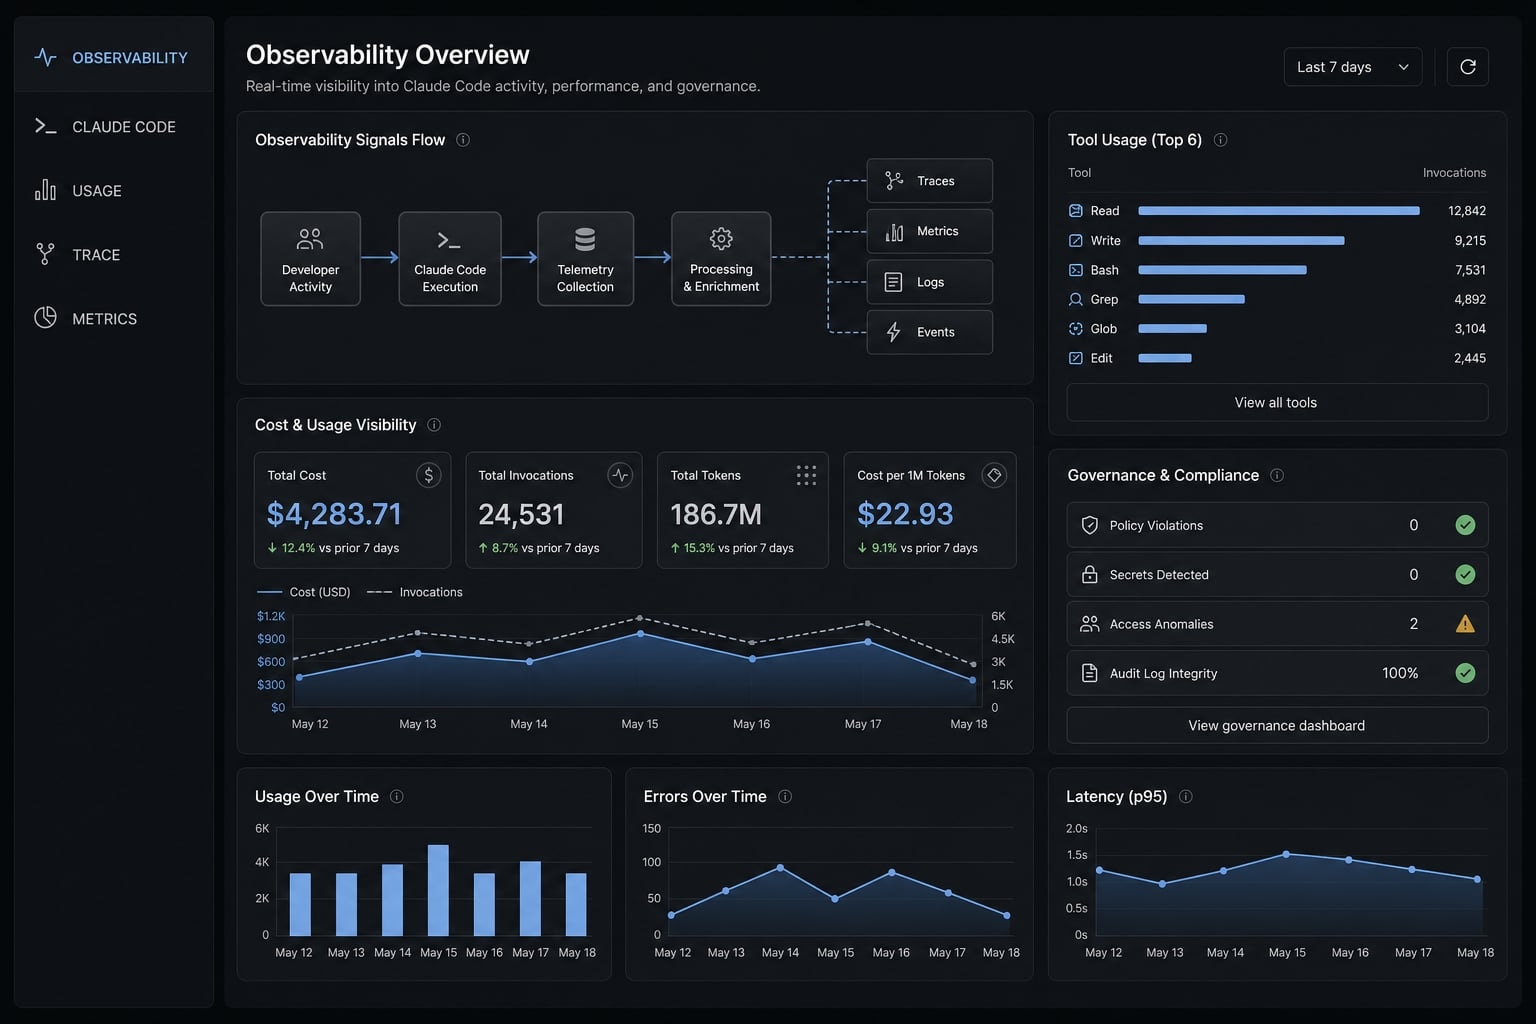Screen dimensions: 1536x1024
Task: Click the Read invocations usage bar
Action: click(x=1279, y=211)
